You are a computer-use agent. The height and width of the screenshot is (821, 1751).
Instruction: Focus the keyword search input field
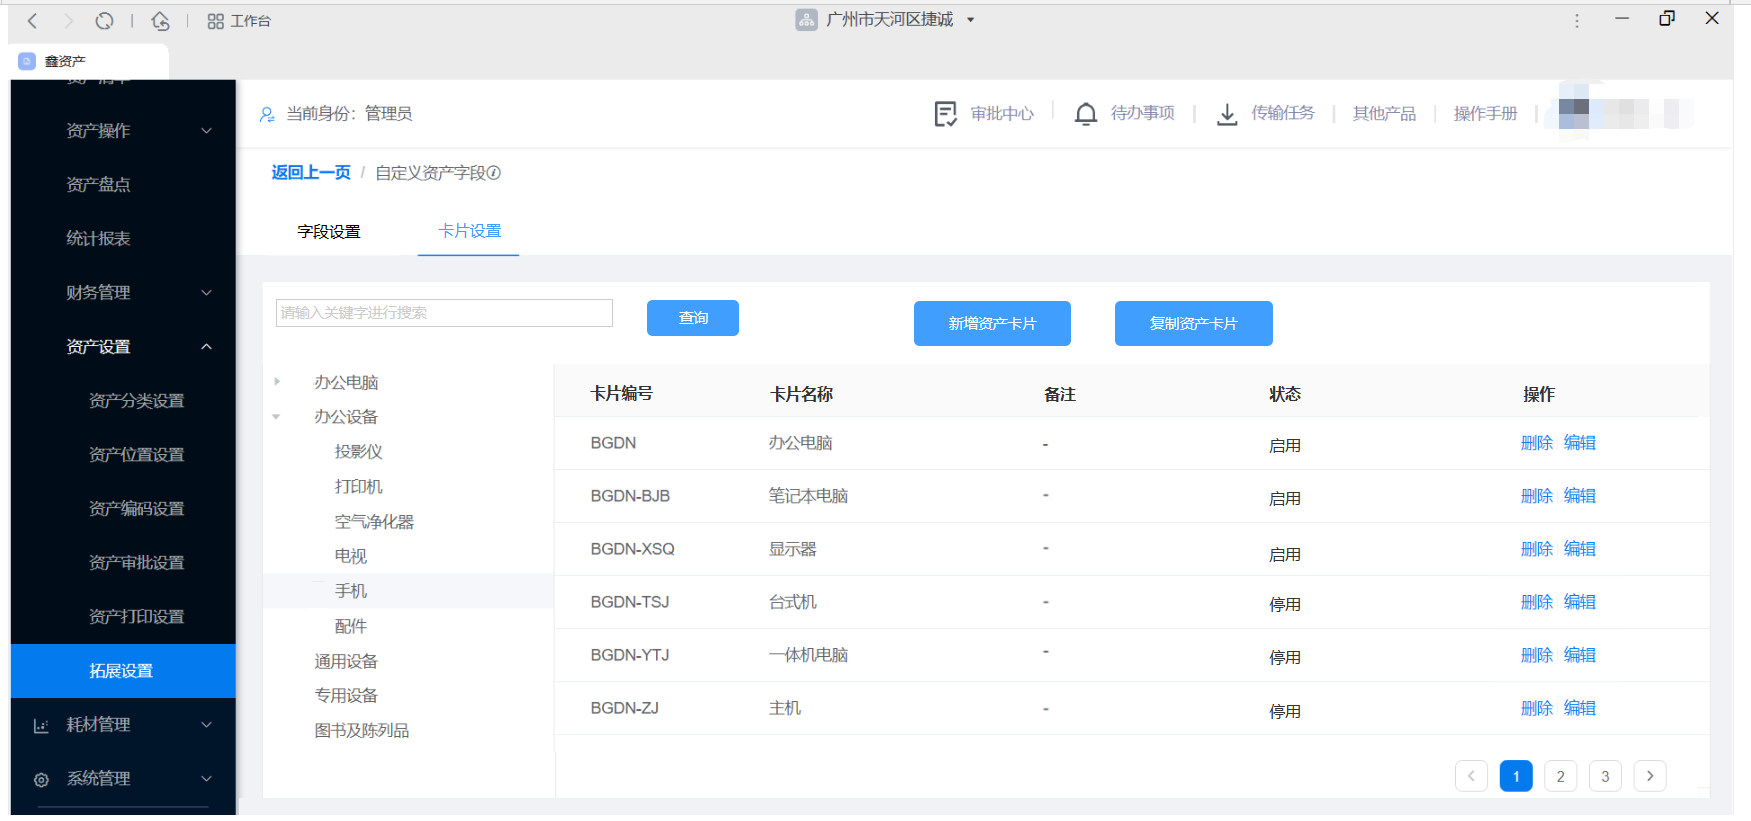[x=444, y=313]
